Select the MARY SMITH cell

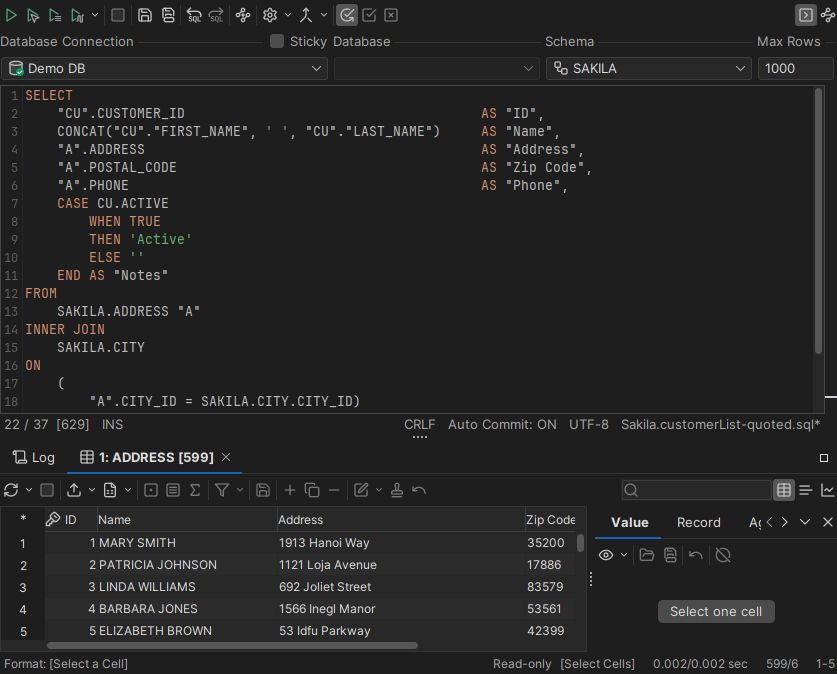(186, 543)
